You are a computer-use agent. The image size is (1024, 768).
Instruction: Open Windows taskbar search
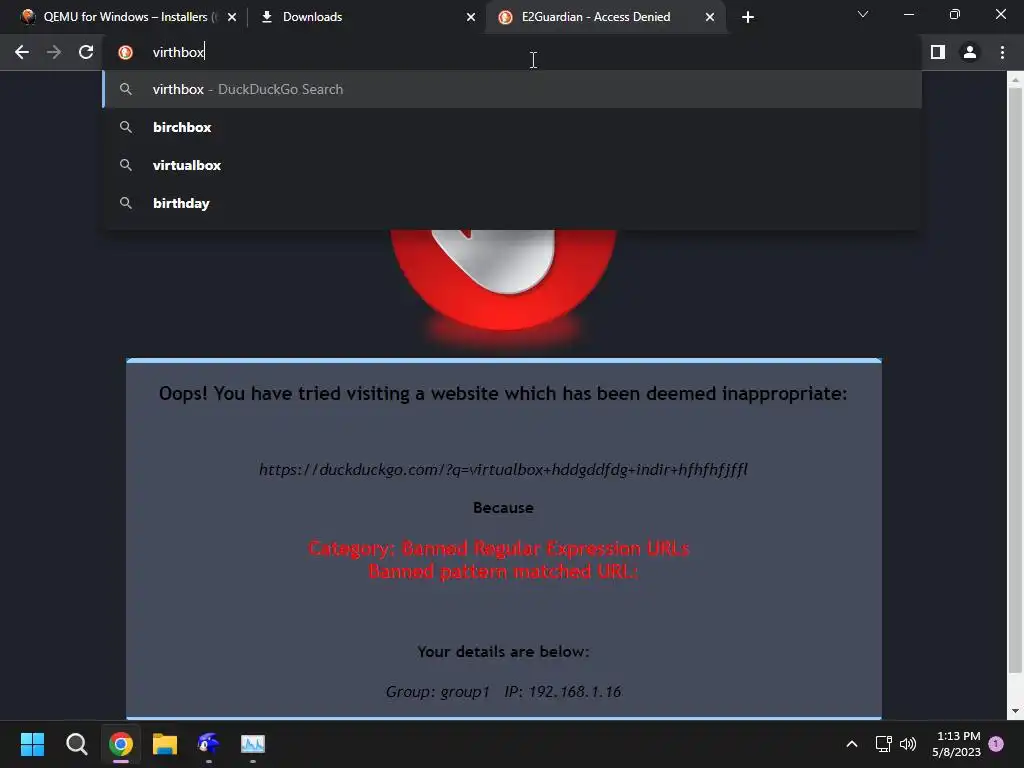pyautogui.click(x=76, y=744)
